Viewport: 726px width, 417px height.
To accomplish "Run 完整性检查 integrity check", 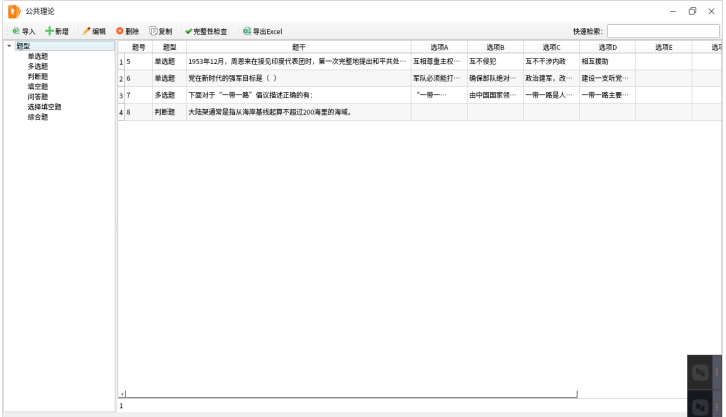I will click(206, 31).
